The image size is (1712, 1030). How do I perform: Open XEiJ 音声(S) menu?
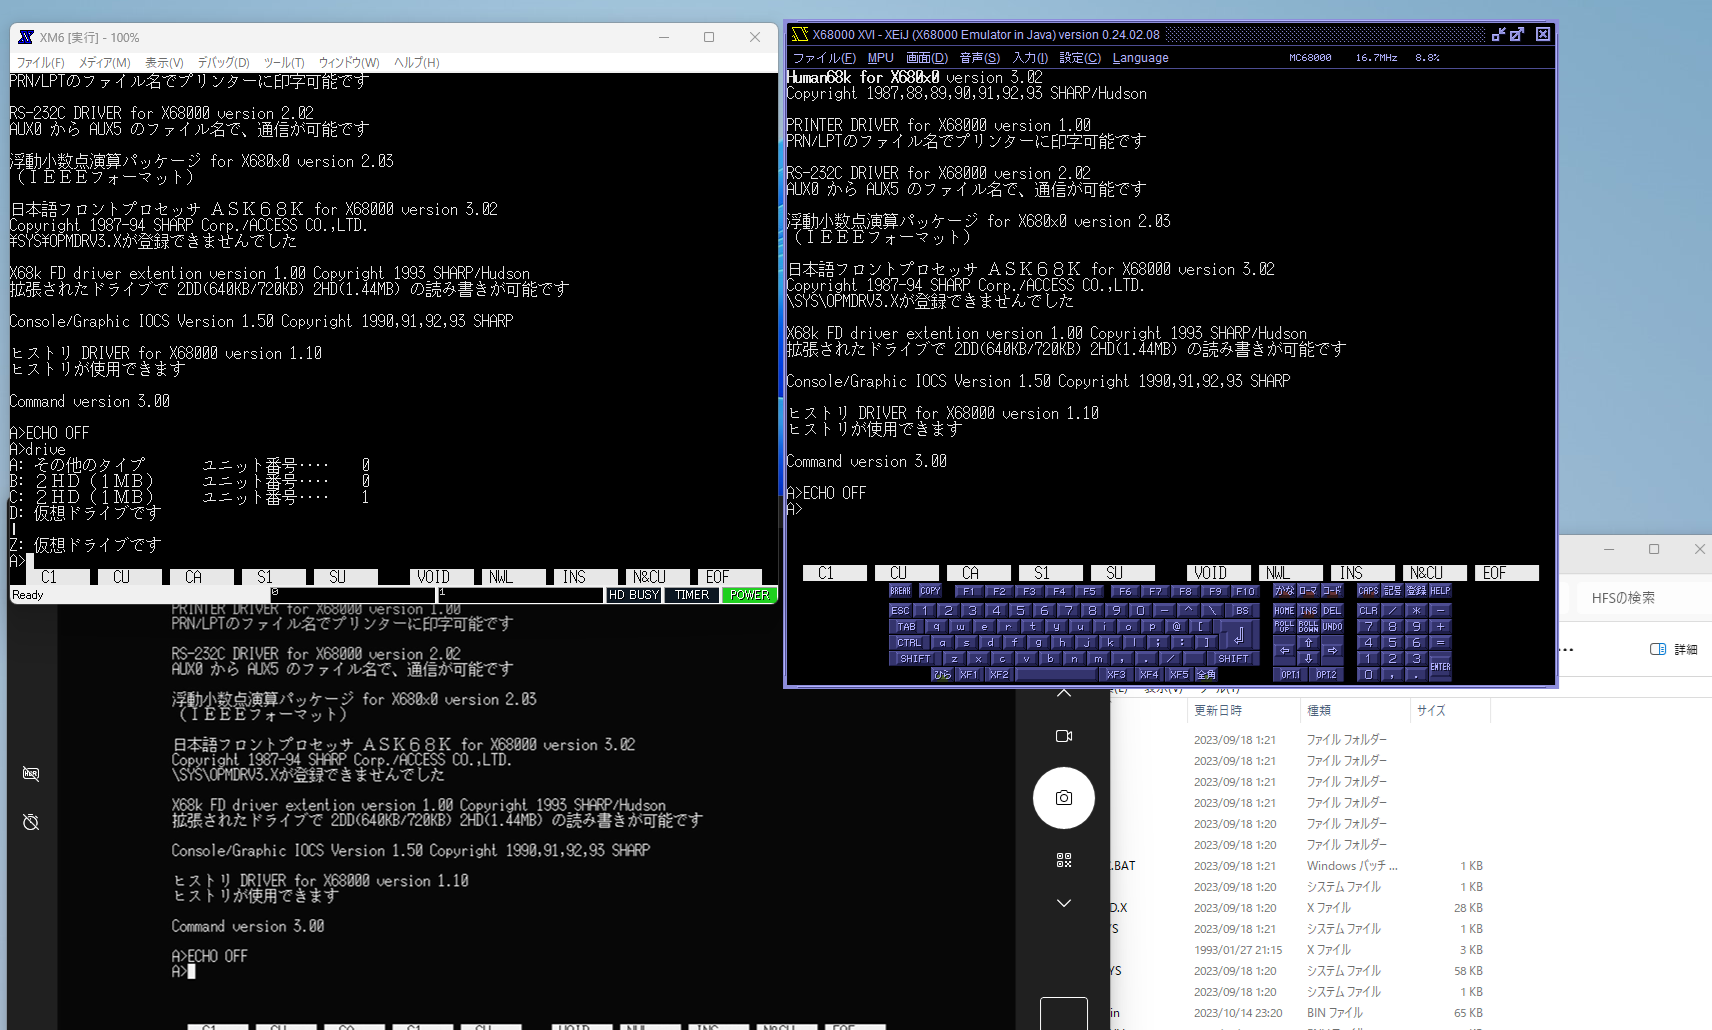pos(980,58)
